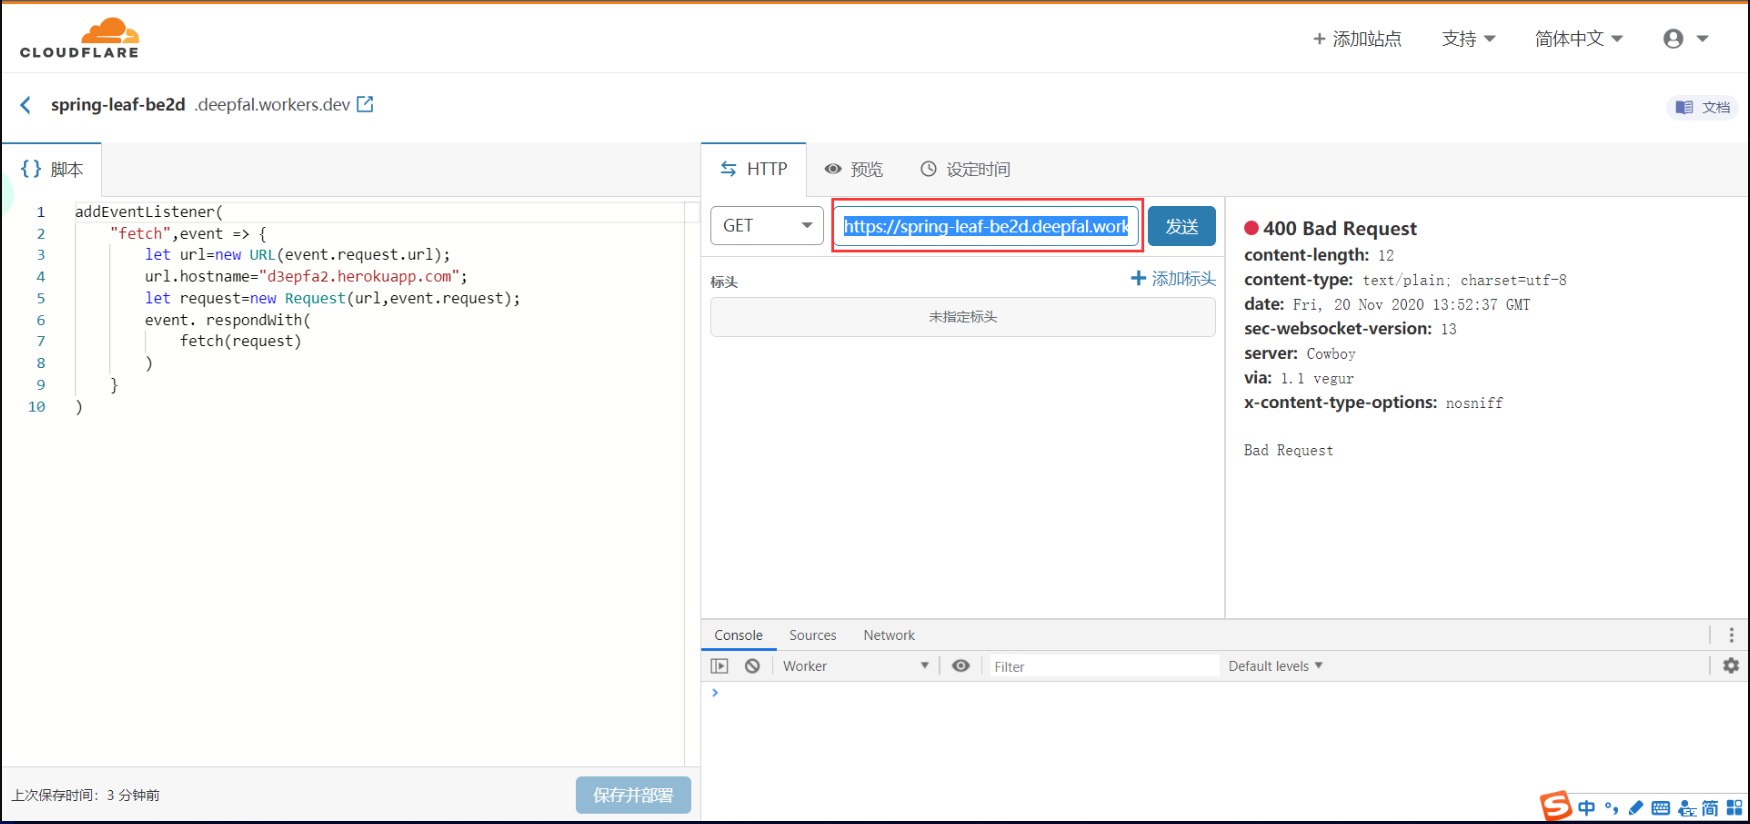
Task: Open the account user menu
Action: click(1686, 39)
